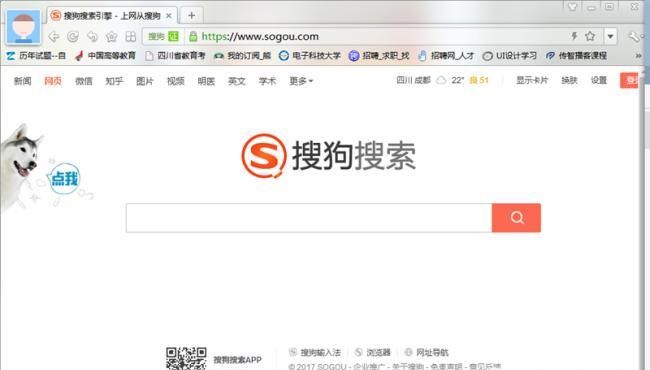
Task: Open bookmark 电子科技大学
Action: tap(310, 56)
